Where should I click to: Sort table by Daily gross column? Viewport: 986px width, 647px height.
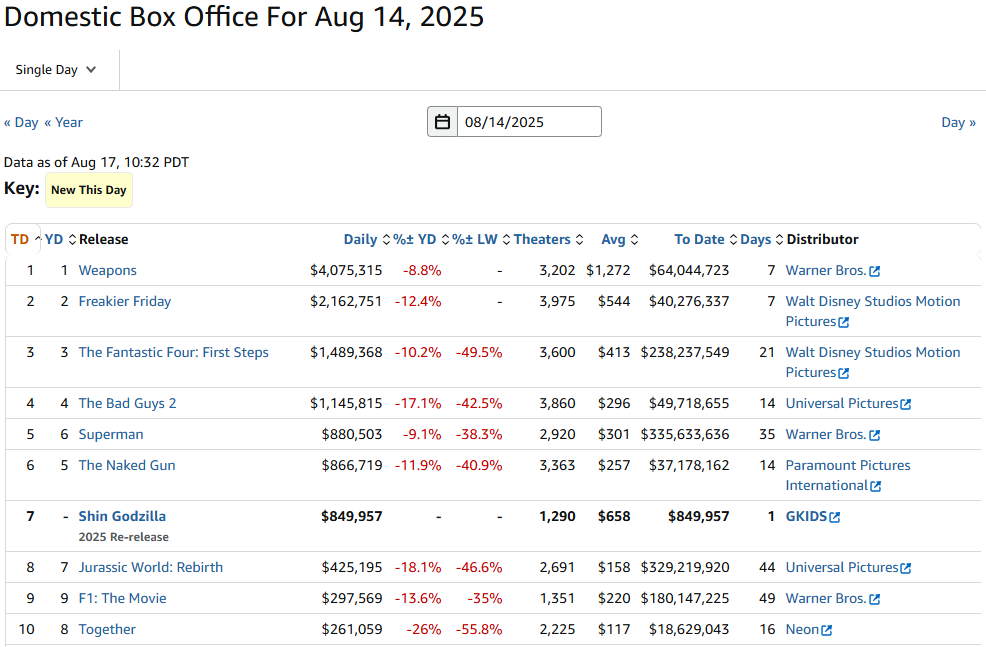[367, 240]
